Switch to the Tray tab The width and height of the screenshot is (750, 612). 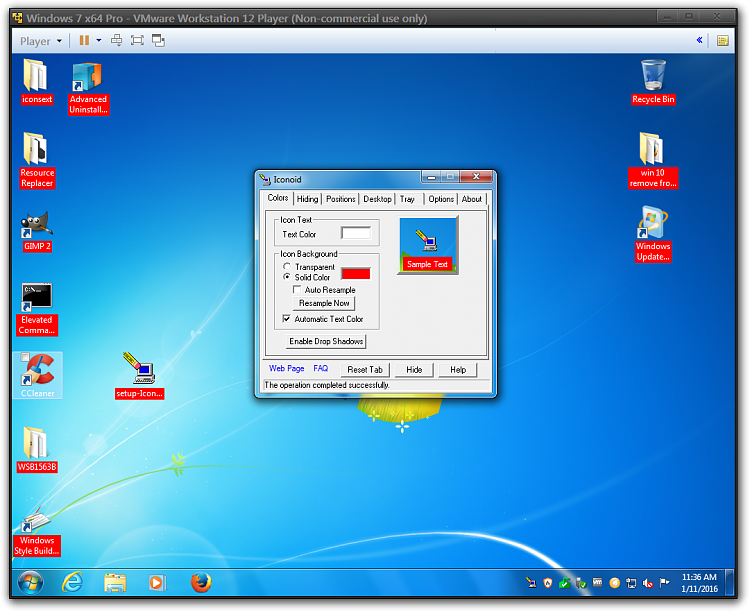coord(407,199)
